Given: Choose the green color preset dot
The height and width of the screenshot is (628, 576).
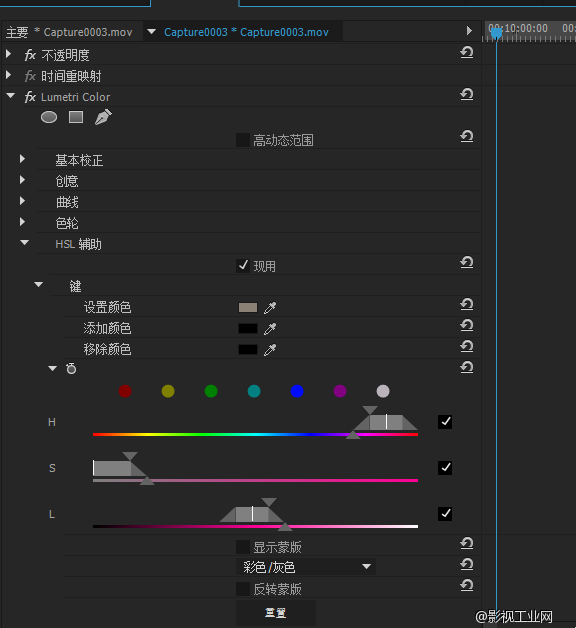Looking at the screenshot, I should (211, 391).
